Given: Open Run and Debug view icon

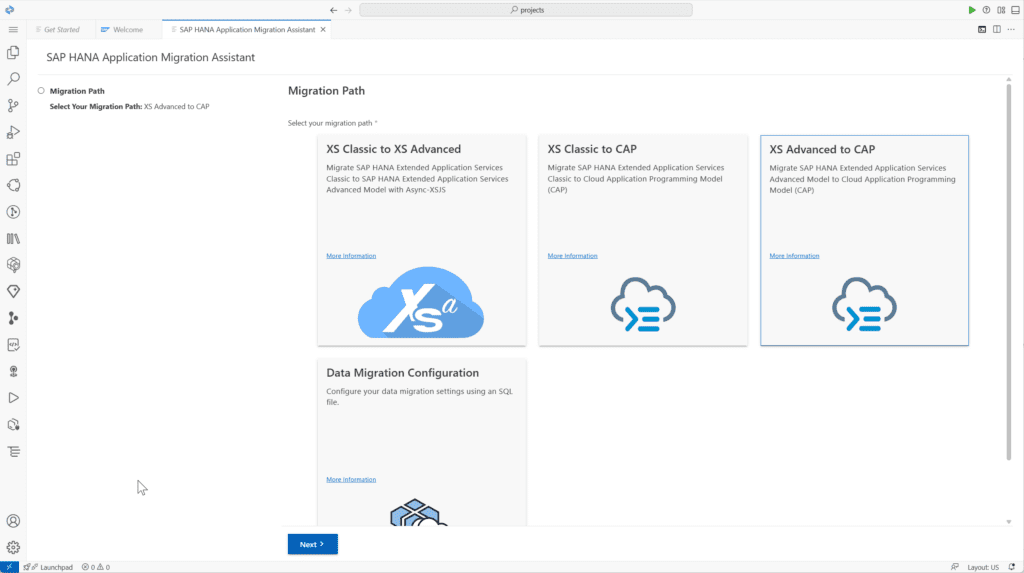Looking at the screenshot, I should point(13,132).
